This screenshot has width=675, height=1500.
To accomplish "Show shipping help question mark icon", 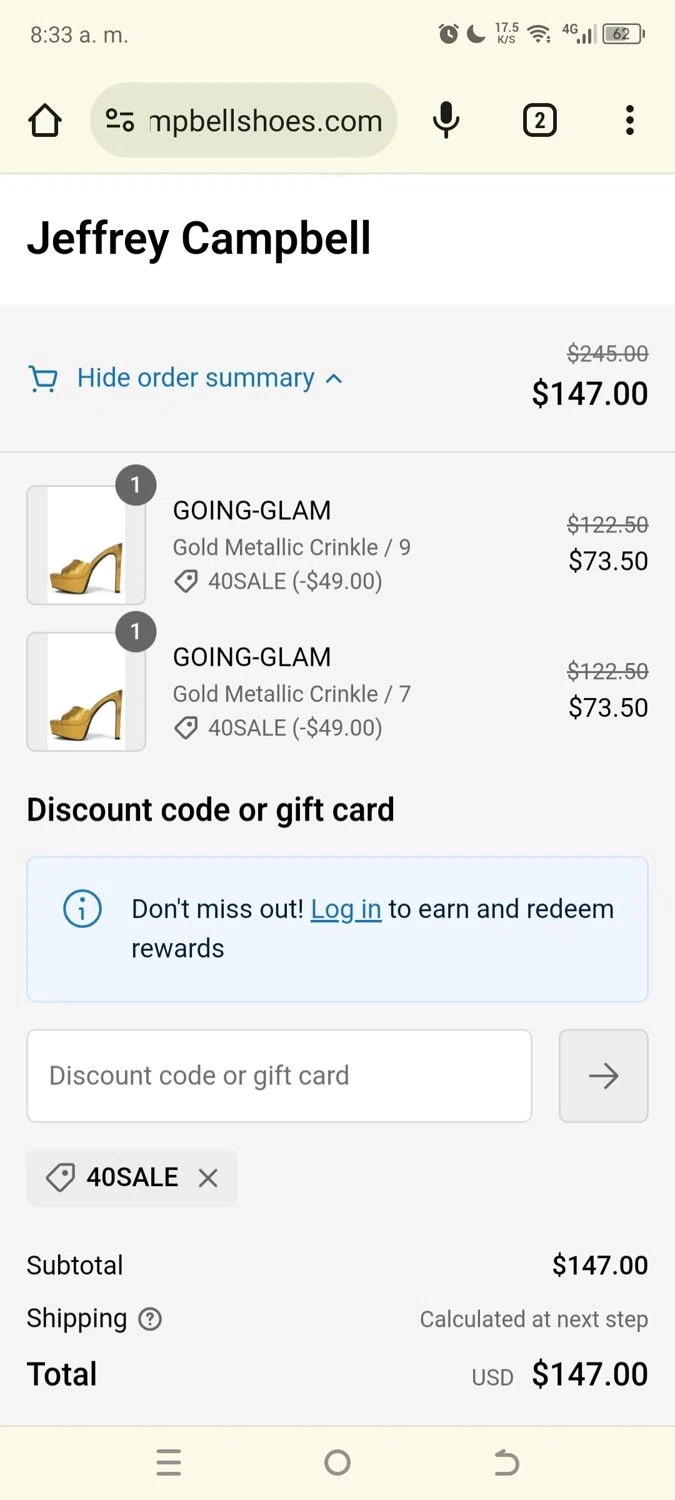I will tap(150, 1320).
